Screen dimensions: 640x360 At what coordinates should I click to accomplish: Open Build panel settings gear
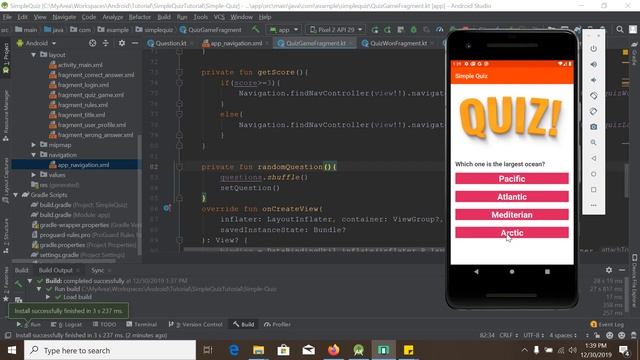609,270
